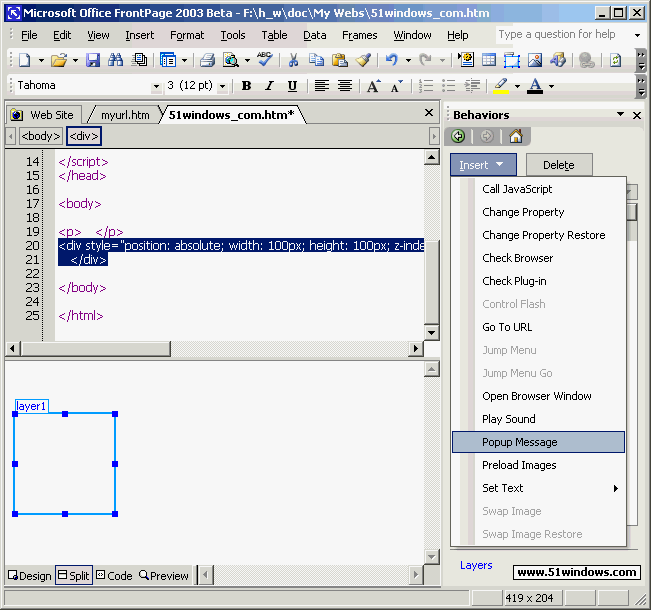Viewport: 651px width, 610px height.
Task: Switch to the myurl.htm tab
Action: coord(124,115)
